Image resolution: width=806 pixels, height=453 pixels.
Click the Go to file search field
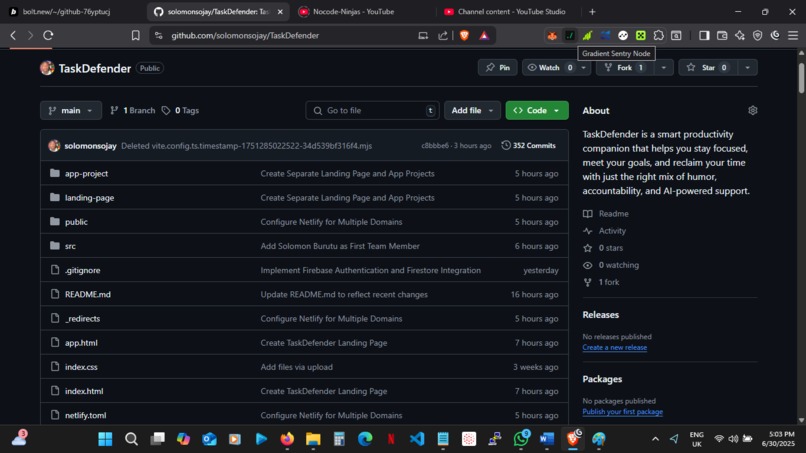pos(373,111)
